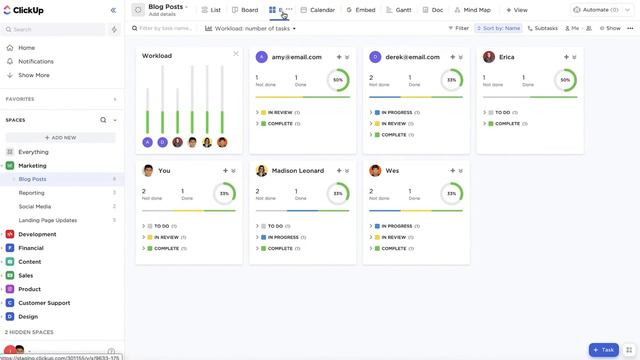640x360 pixels.
Task: Show the 2 hidden spaces
Action: click(x=29, y=332)
